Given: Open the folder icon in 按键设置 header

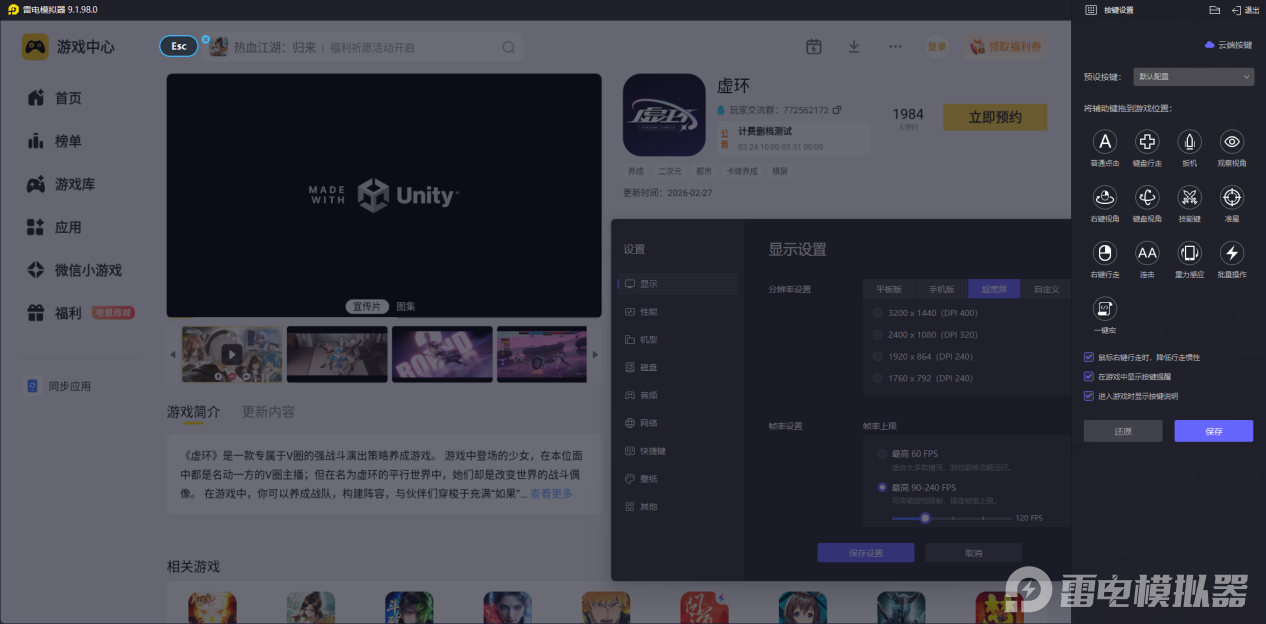Looking at the screenshot, I should [x=1214, y=10].
